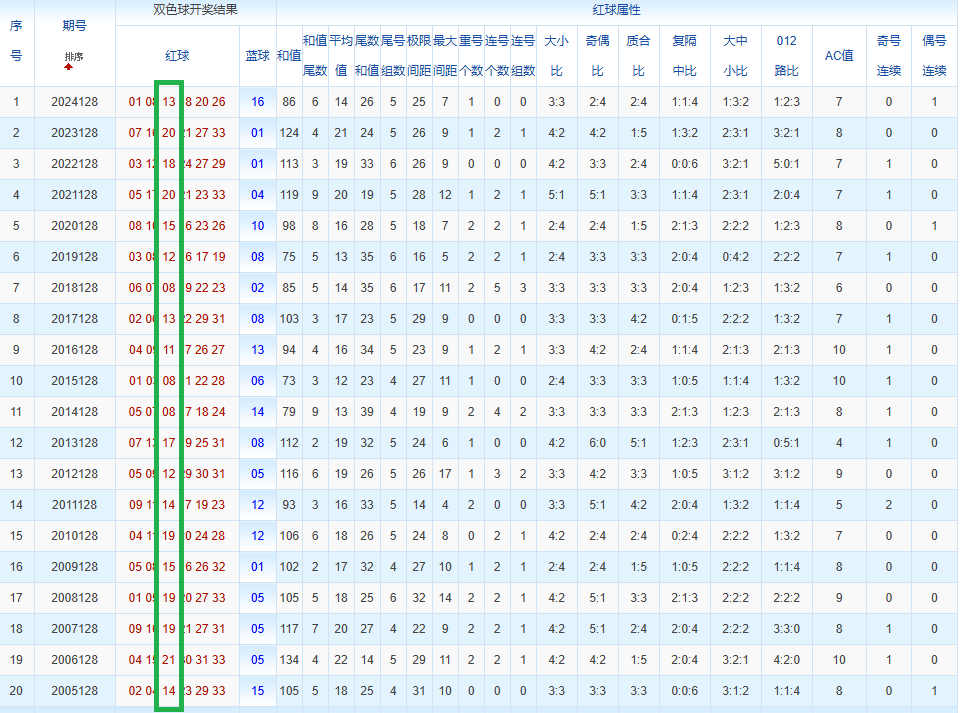963x713 pixels.
Task: Click the 期号 column header
Action: tap(74, 26)
